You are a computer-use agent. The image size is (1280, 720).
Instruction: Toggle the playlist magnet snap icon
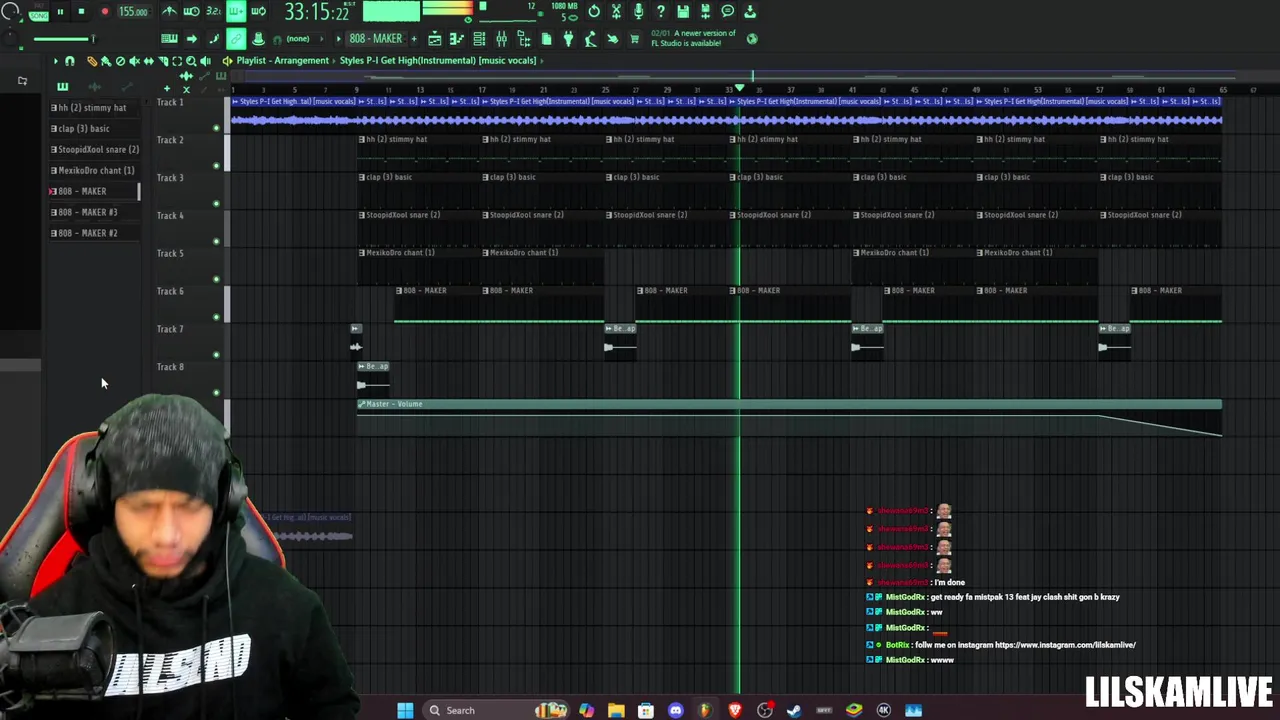(70, 61)
